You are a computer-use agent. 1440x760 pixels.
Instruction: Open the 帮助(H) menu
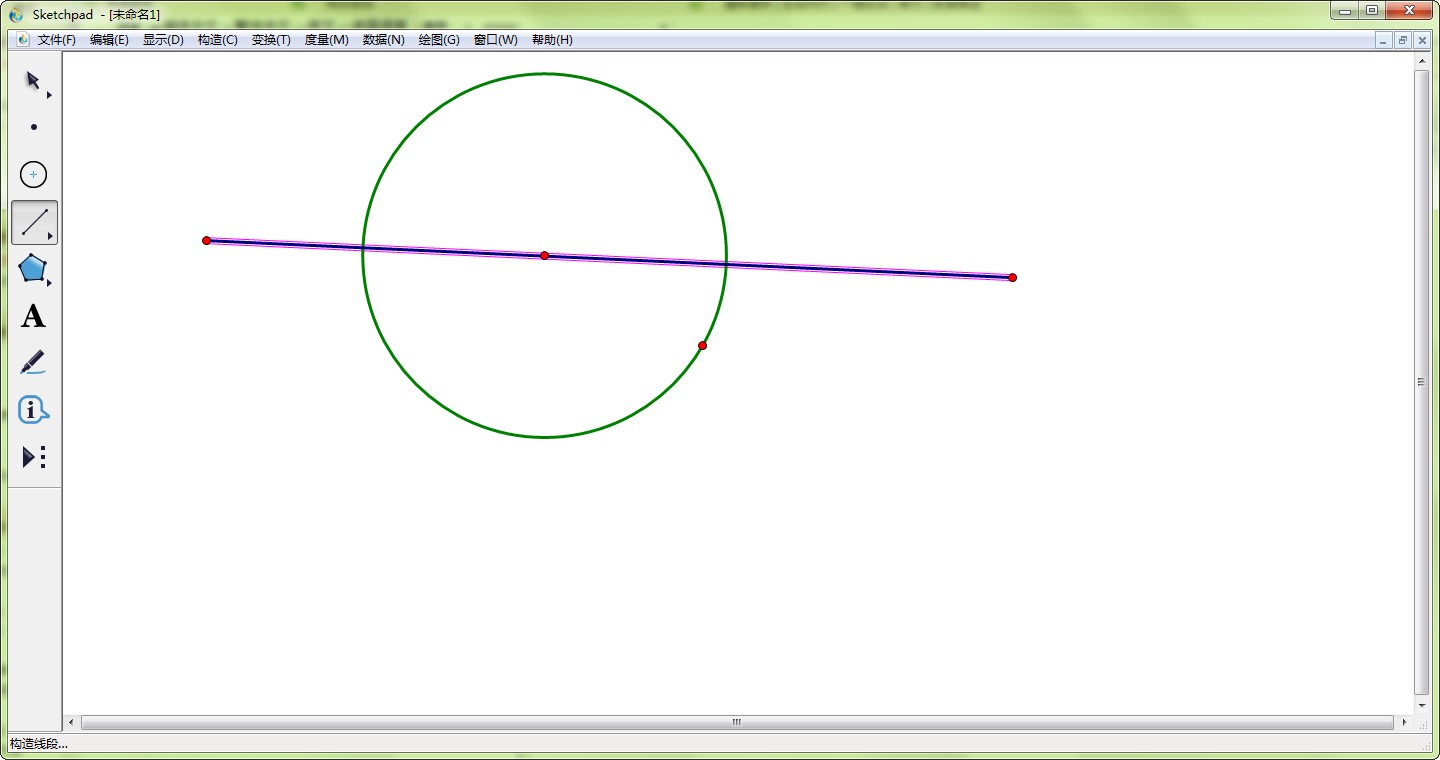click(x=552, y=40)
